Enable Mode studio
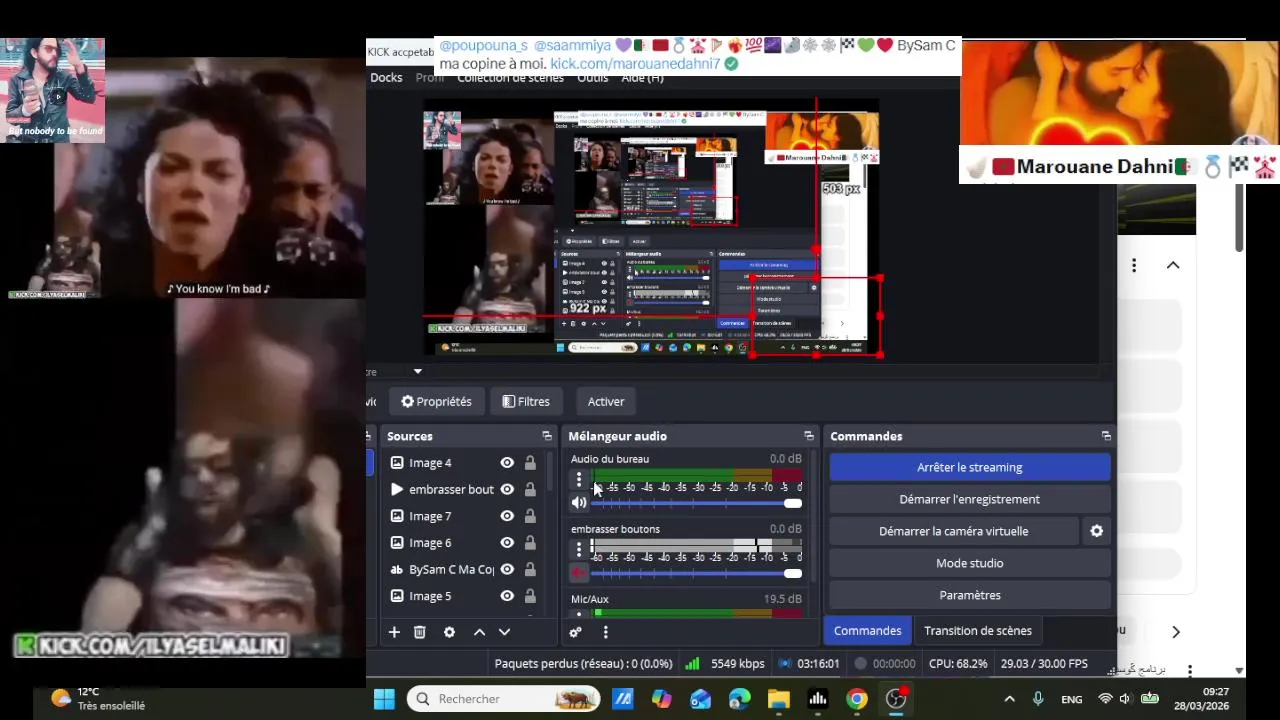1280x720 pixels. tap(970, 563)
